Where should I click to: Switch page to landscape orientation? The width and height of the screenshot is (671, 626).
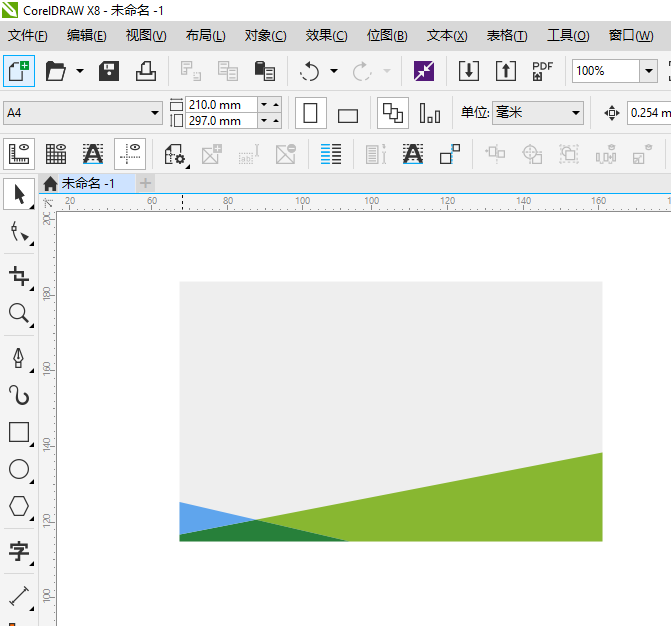(348, 114)
